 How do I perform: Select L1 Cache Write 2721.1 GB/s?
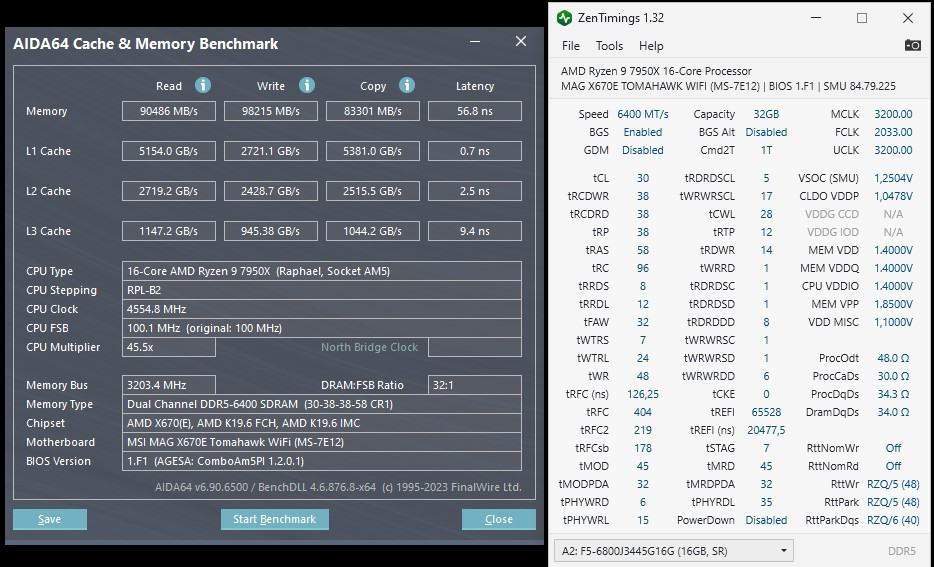click(270, 151)
